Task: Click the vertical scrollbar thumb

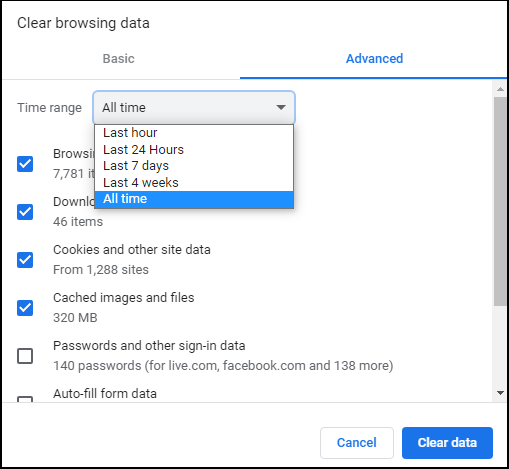Action: (500, 201)
